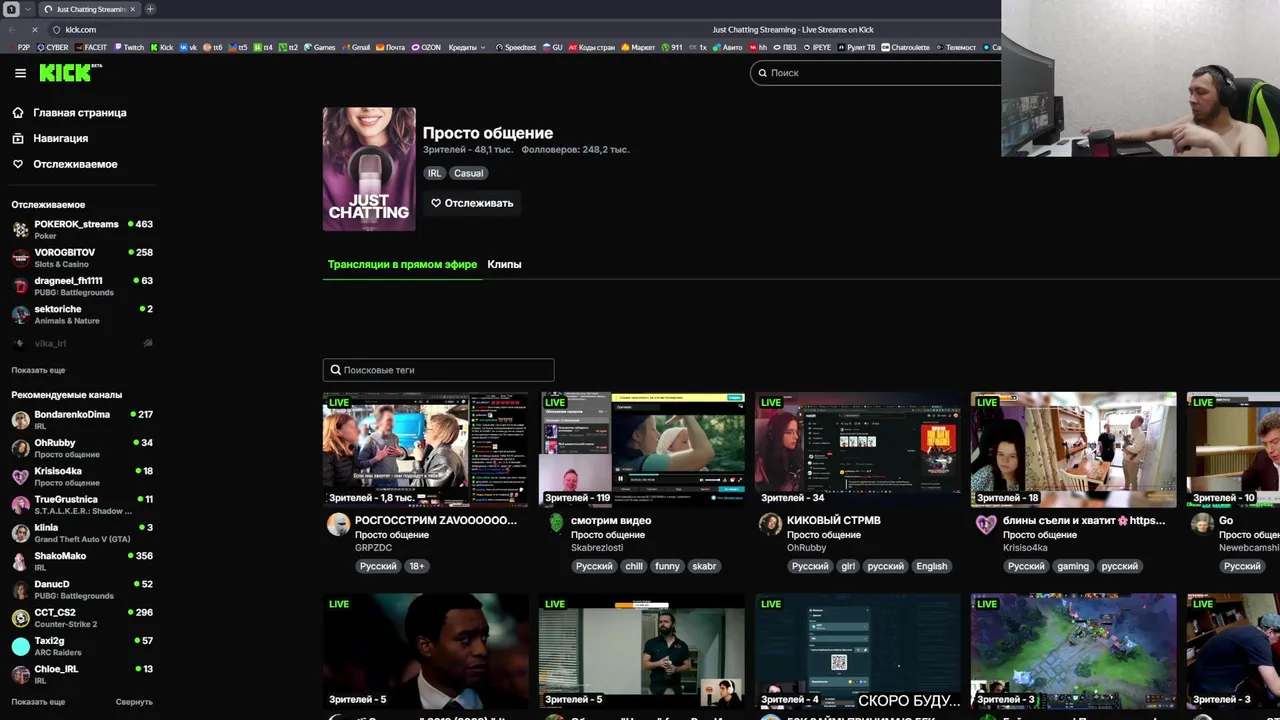Open the Кредиты bookmark folder dropdown
The height and width of the screenshot is (720, 1280).
tap(467, 47)
